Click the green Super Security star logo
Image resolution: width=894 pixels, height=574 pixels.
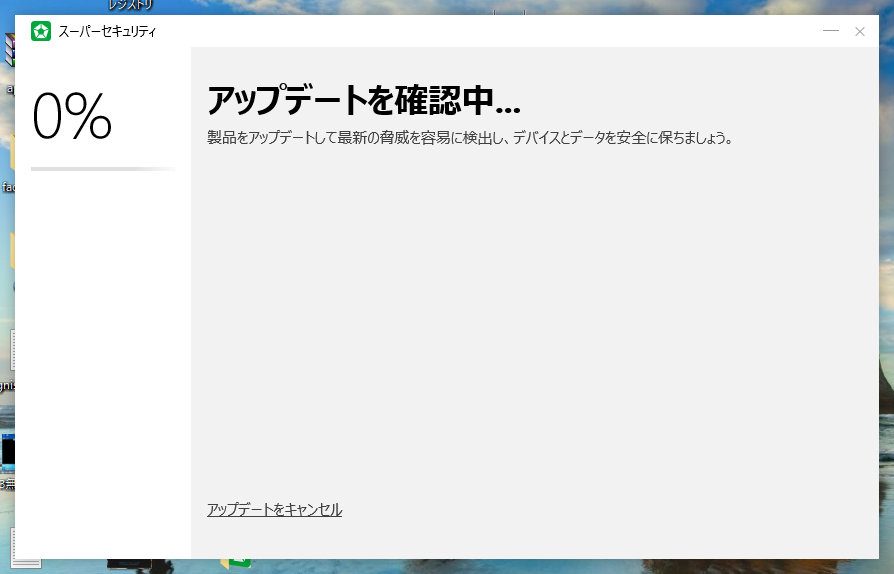coord(41,31)
